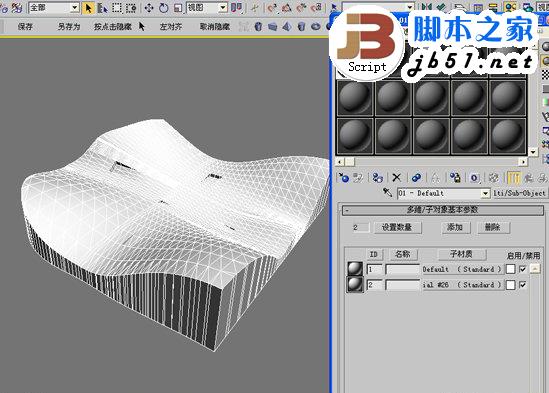Screen dimensions: 549x393
Task: Enable checkbox for sub-material ID 1
Action: coord(523,269)
